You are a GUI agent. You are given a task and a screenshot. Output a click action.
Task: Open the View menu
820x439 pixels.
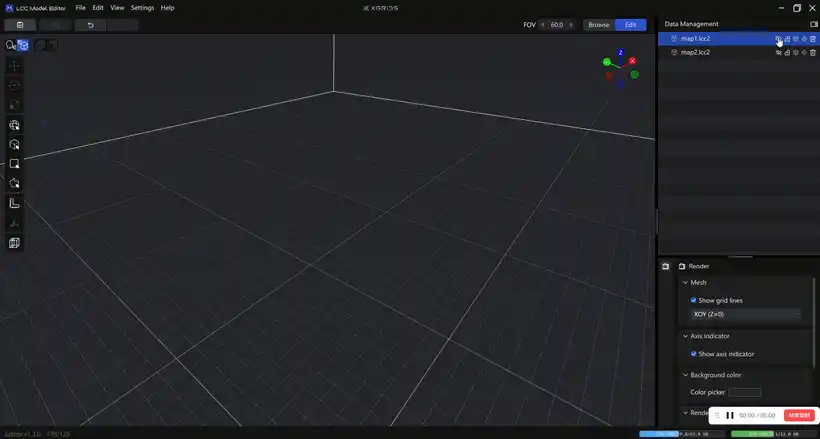[x=117, y=8]
